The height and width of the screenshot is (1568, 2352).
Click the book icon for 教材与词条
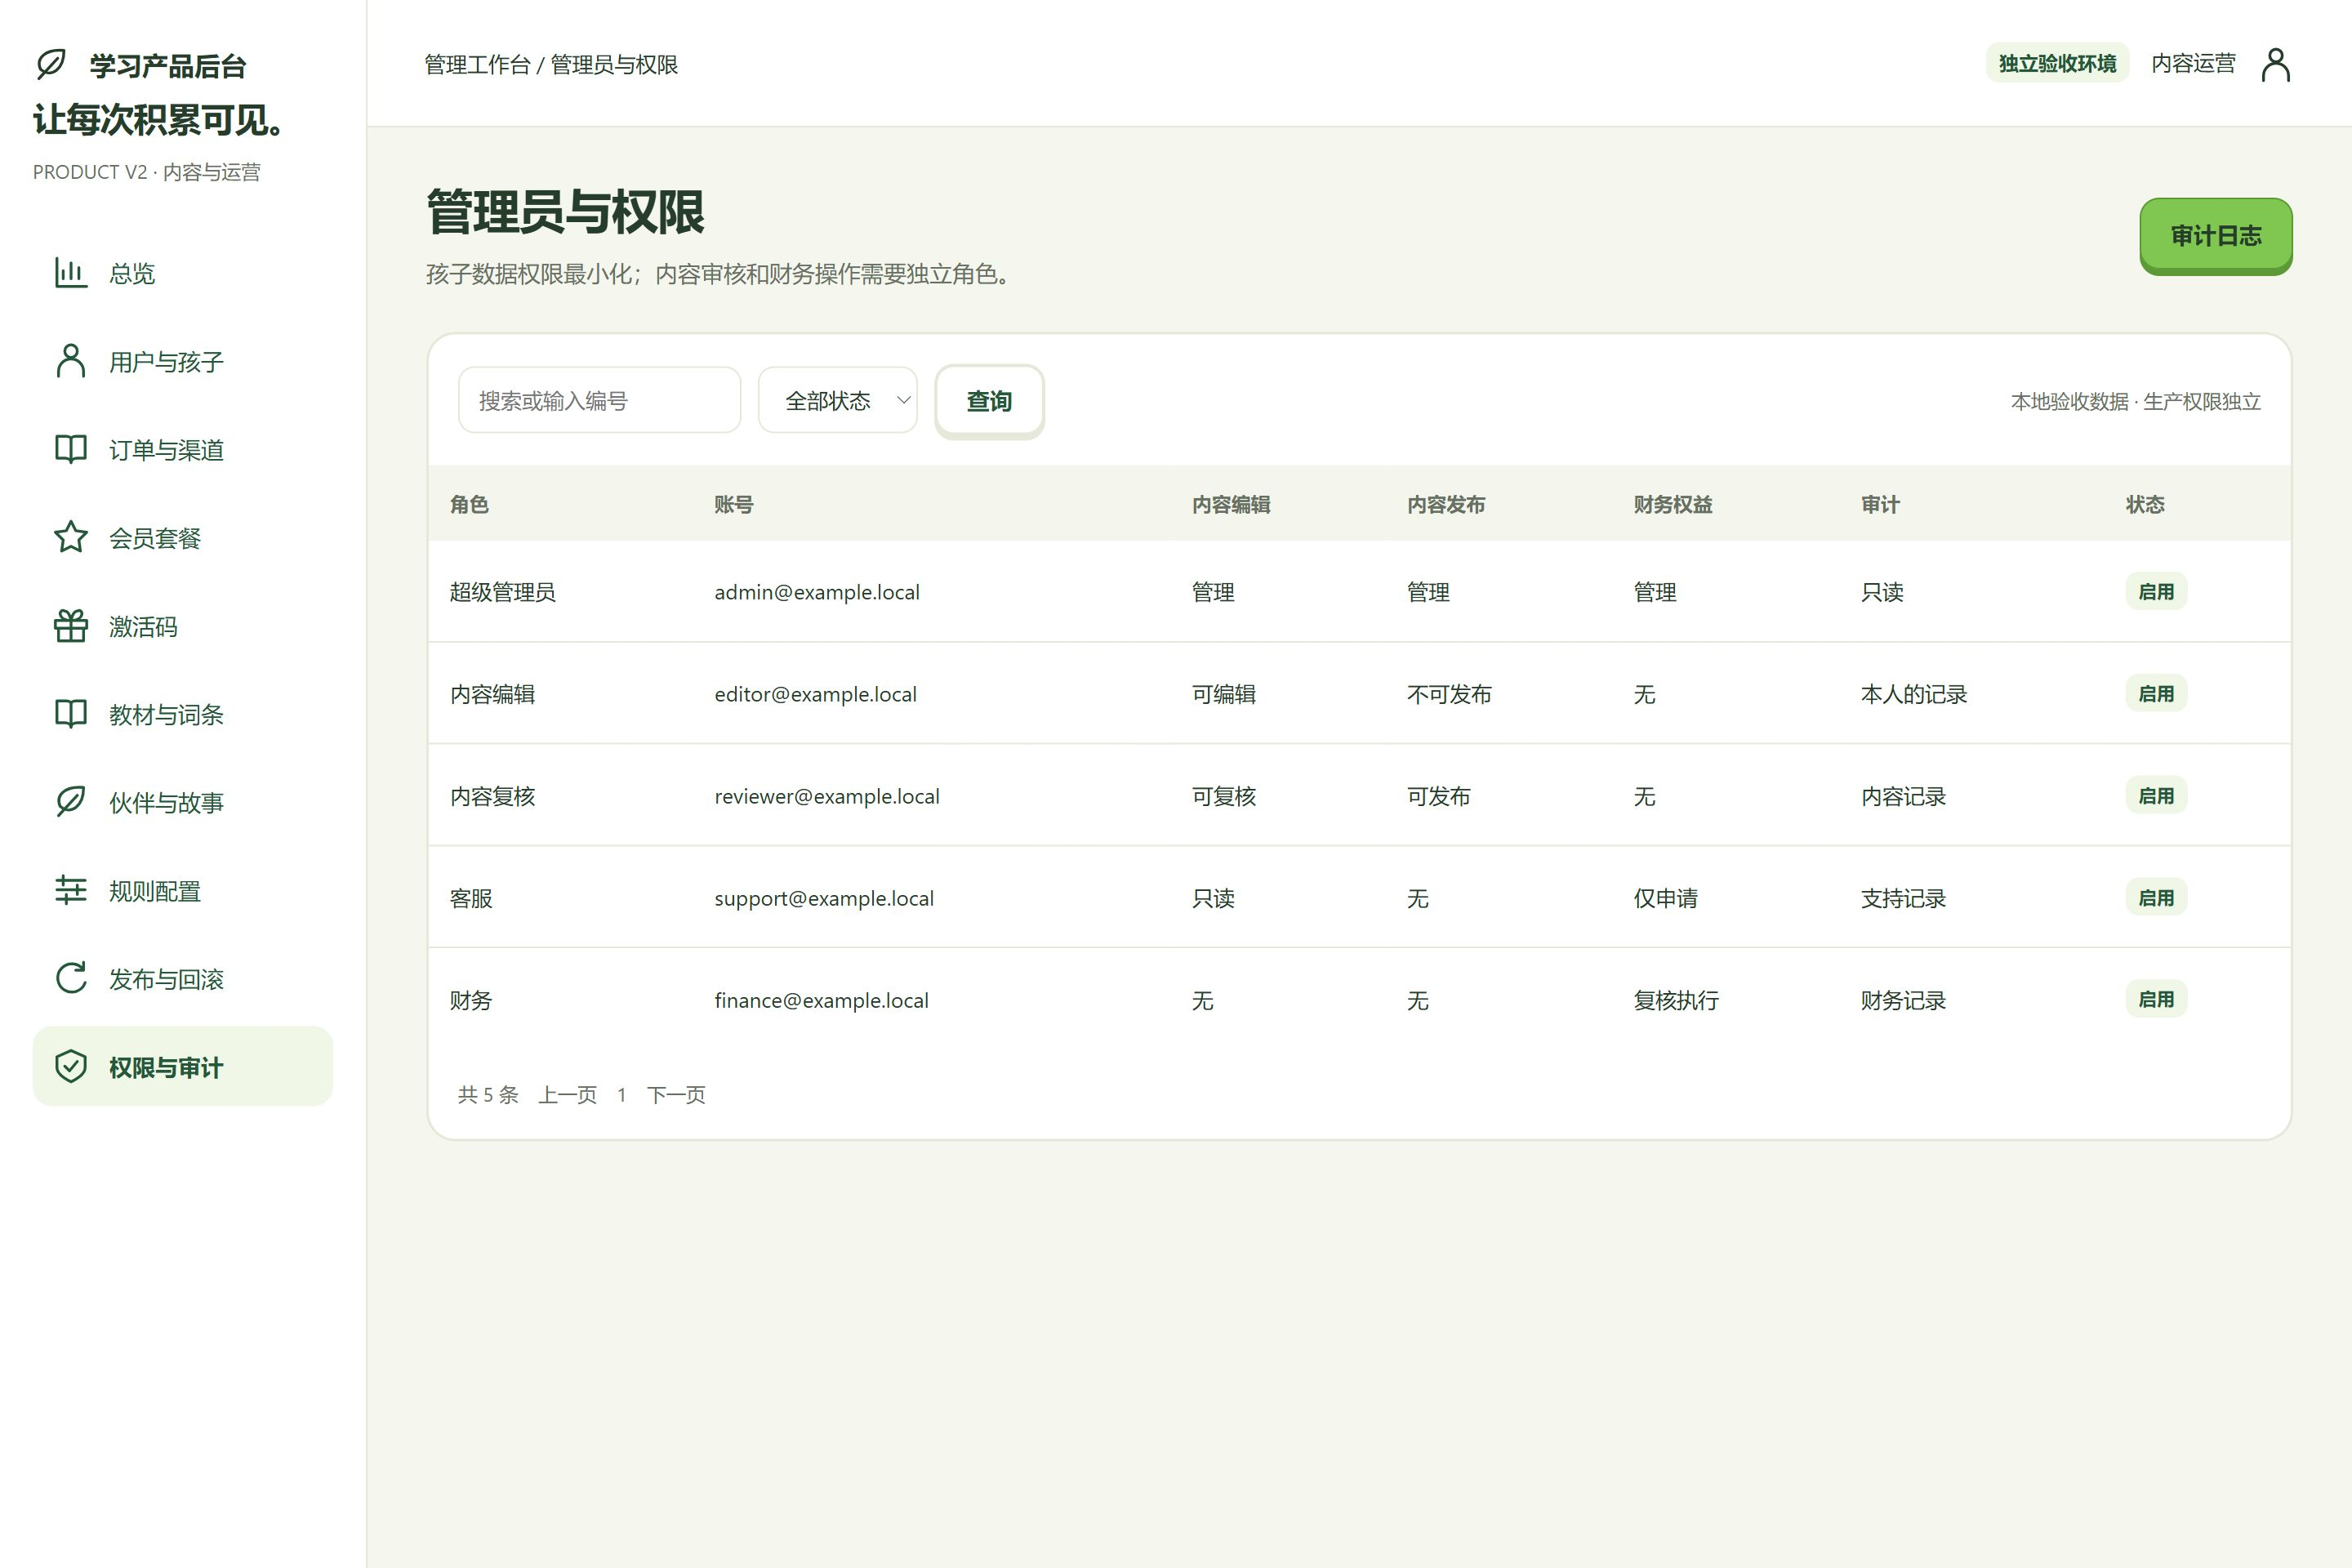(x=71, y=714)
